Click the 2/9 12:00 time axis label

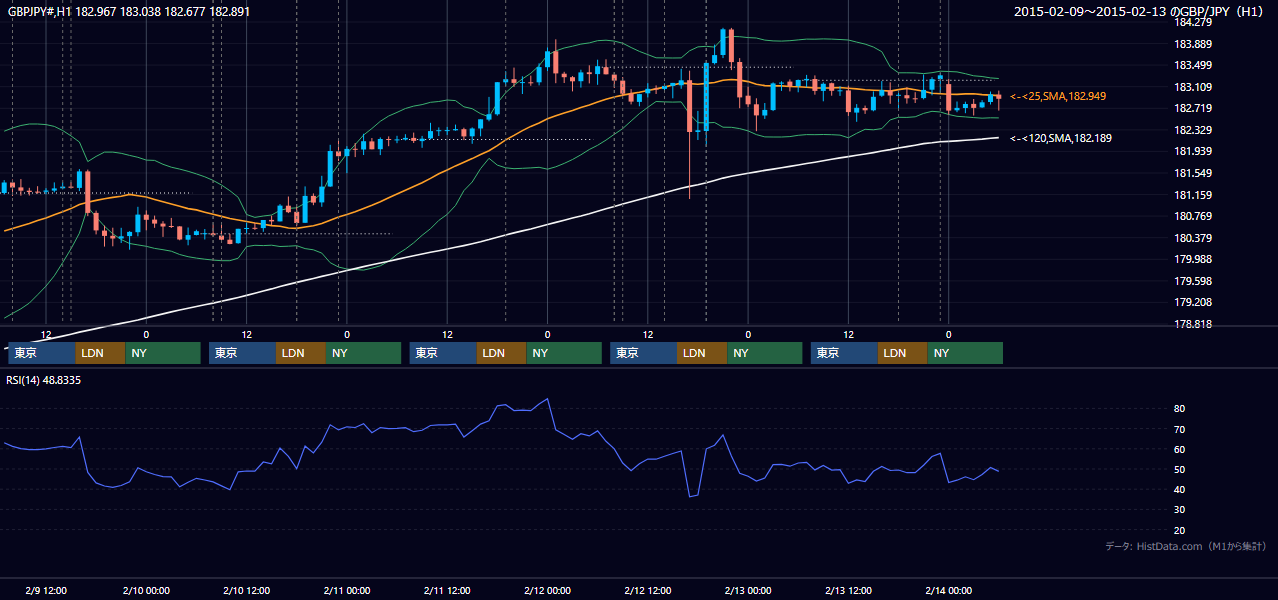(46, 590)
